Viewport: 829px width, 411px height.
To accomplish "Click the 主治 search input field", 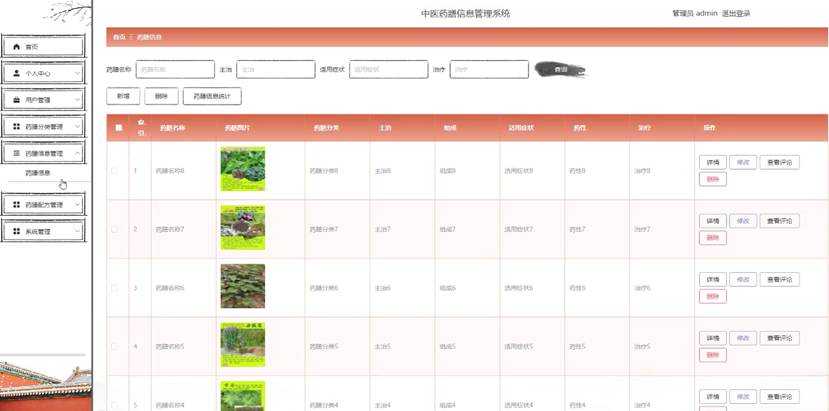I will coord(275,69).
